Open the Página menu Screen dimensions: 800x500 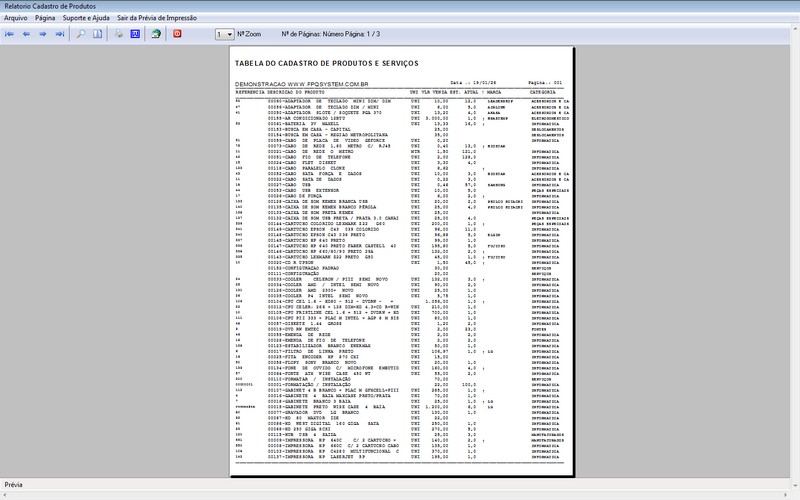(x=45, y=18)
